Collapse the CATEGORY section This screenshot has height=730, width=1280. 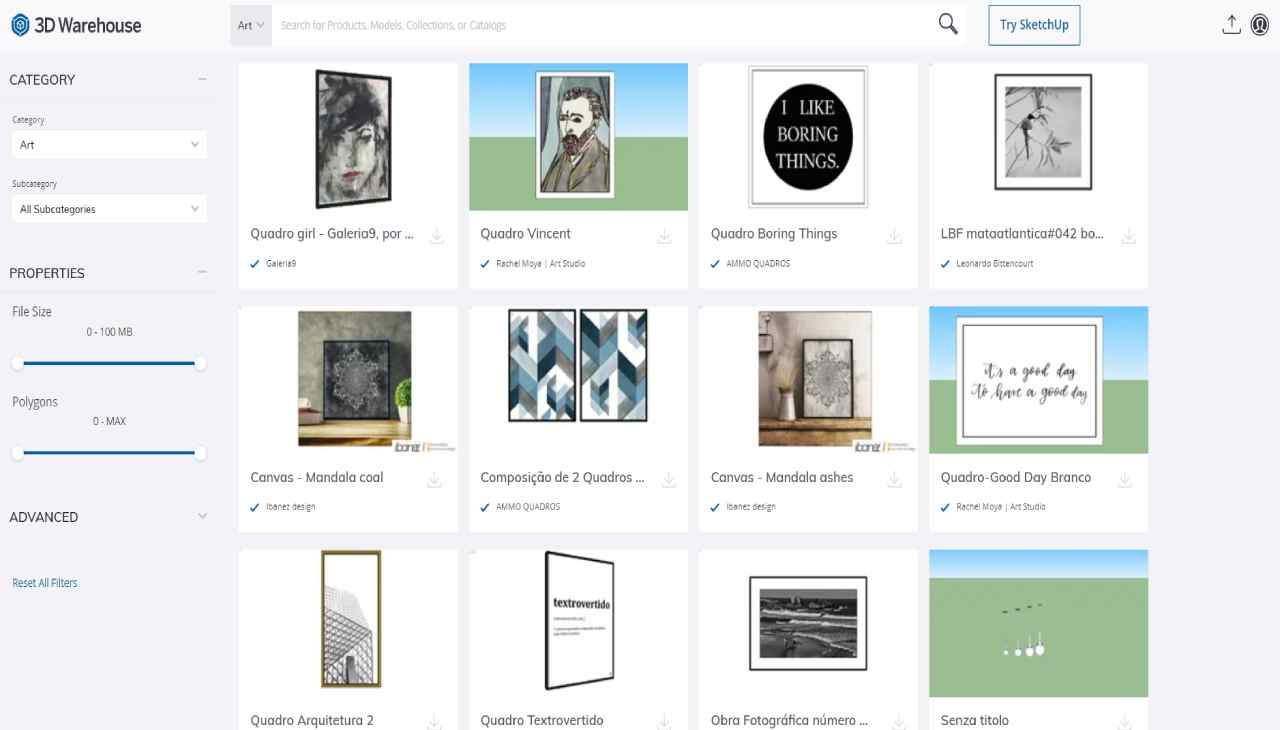click(x=203, y=80)
